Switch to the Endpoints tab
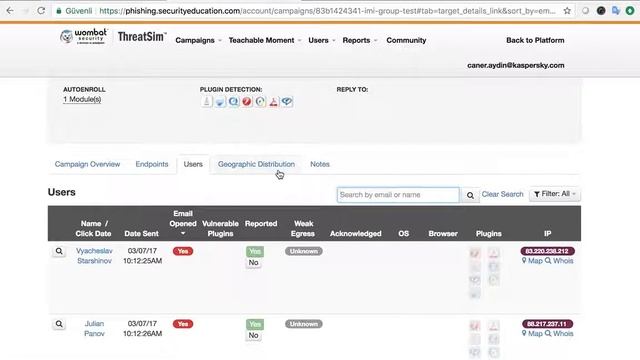 coord(152,164)
